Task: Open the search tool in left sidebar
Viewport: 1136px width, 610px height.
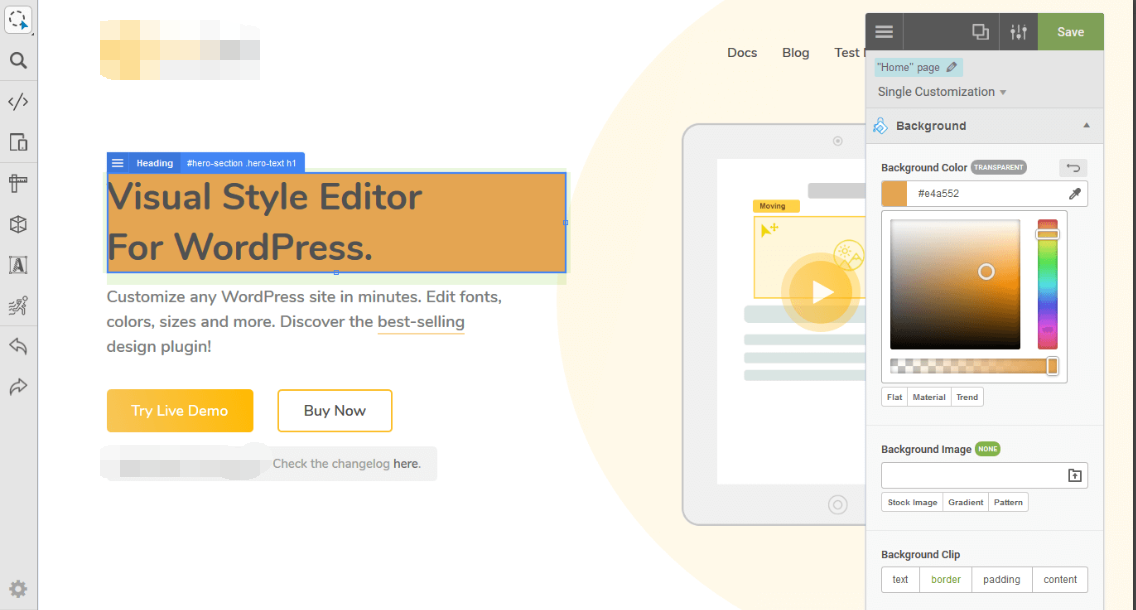Action: [18, 61]
